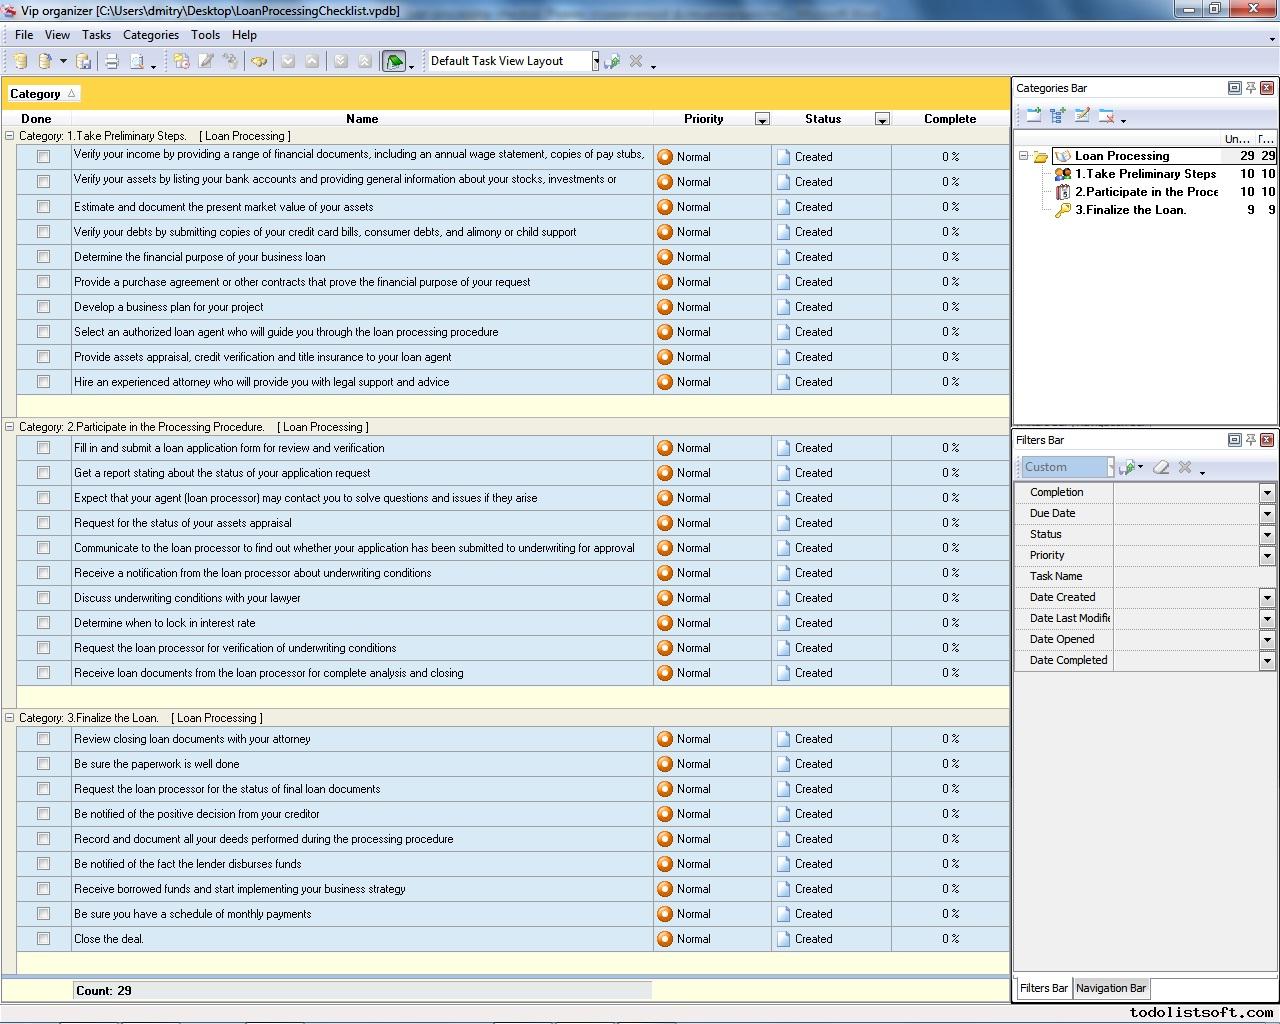Check Done for 'Develop a business plan' task

[43, 307]
